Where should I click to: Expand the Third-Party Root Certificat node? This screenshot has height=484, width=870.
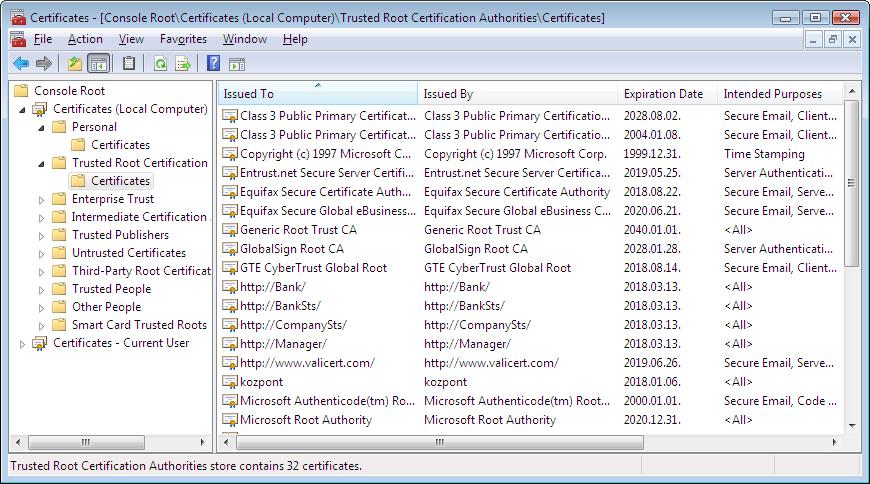41,272
